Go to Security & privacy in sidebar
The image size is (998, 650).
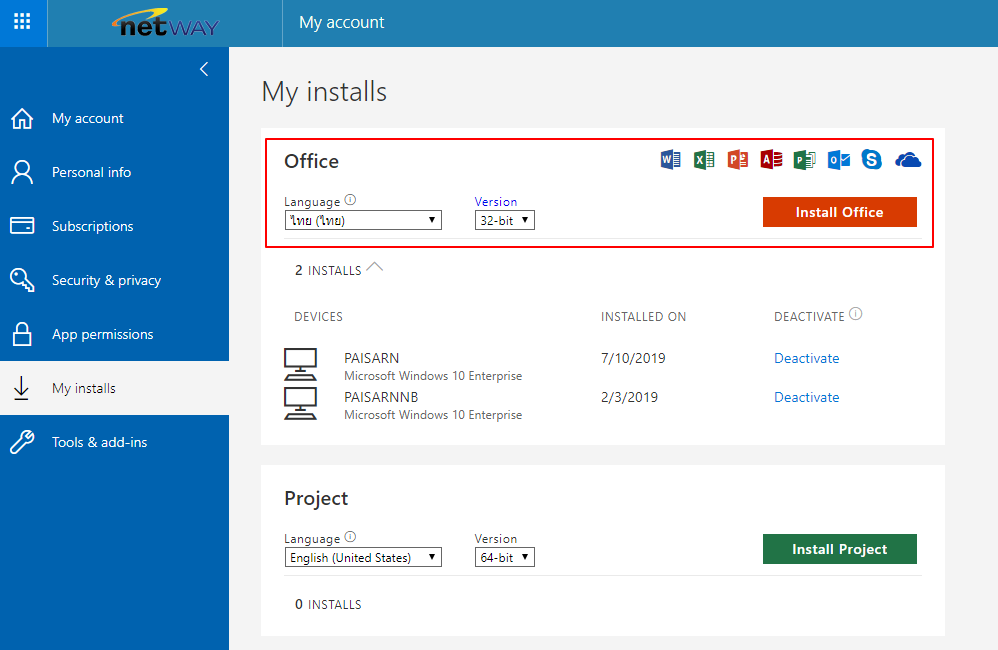[106, 280]
